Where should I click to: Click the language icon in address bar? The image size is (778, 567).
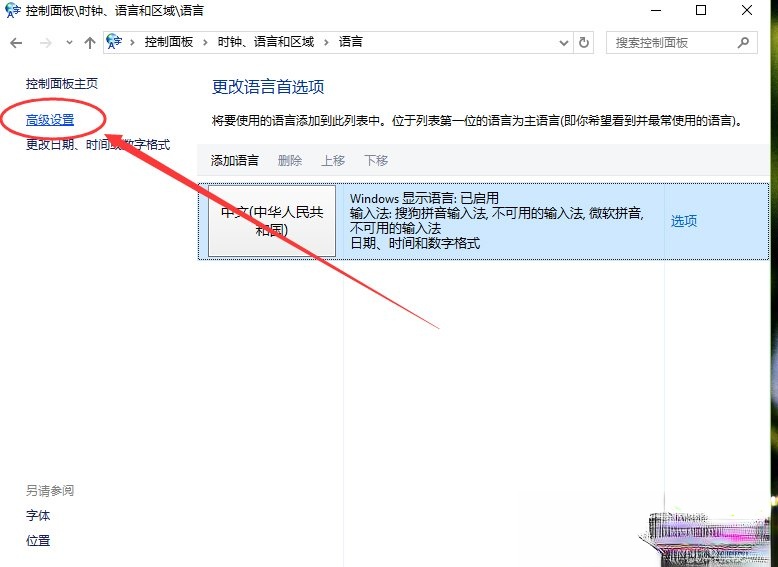114,42
